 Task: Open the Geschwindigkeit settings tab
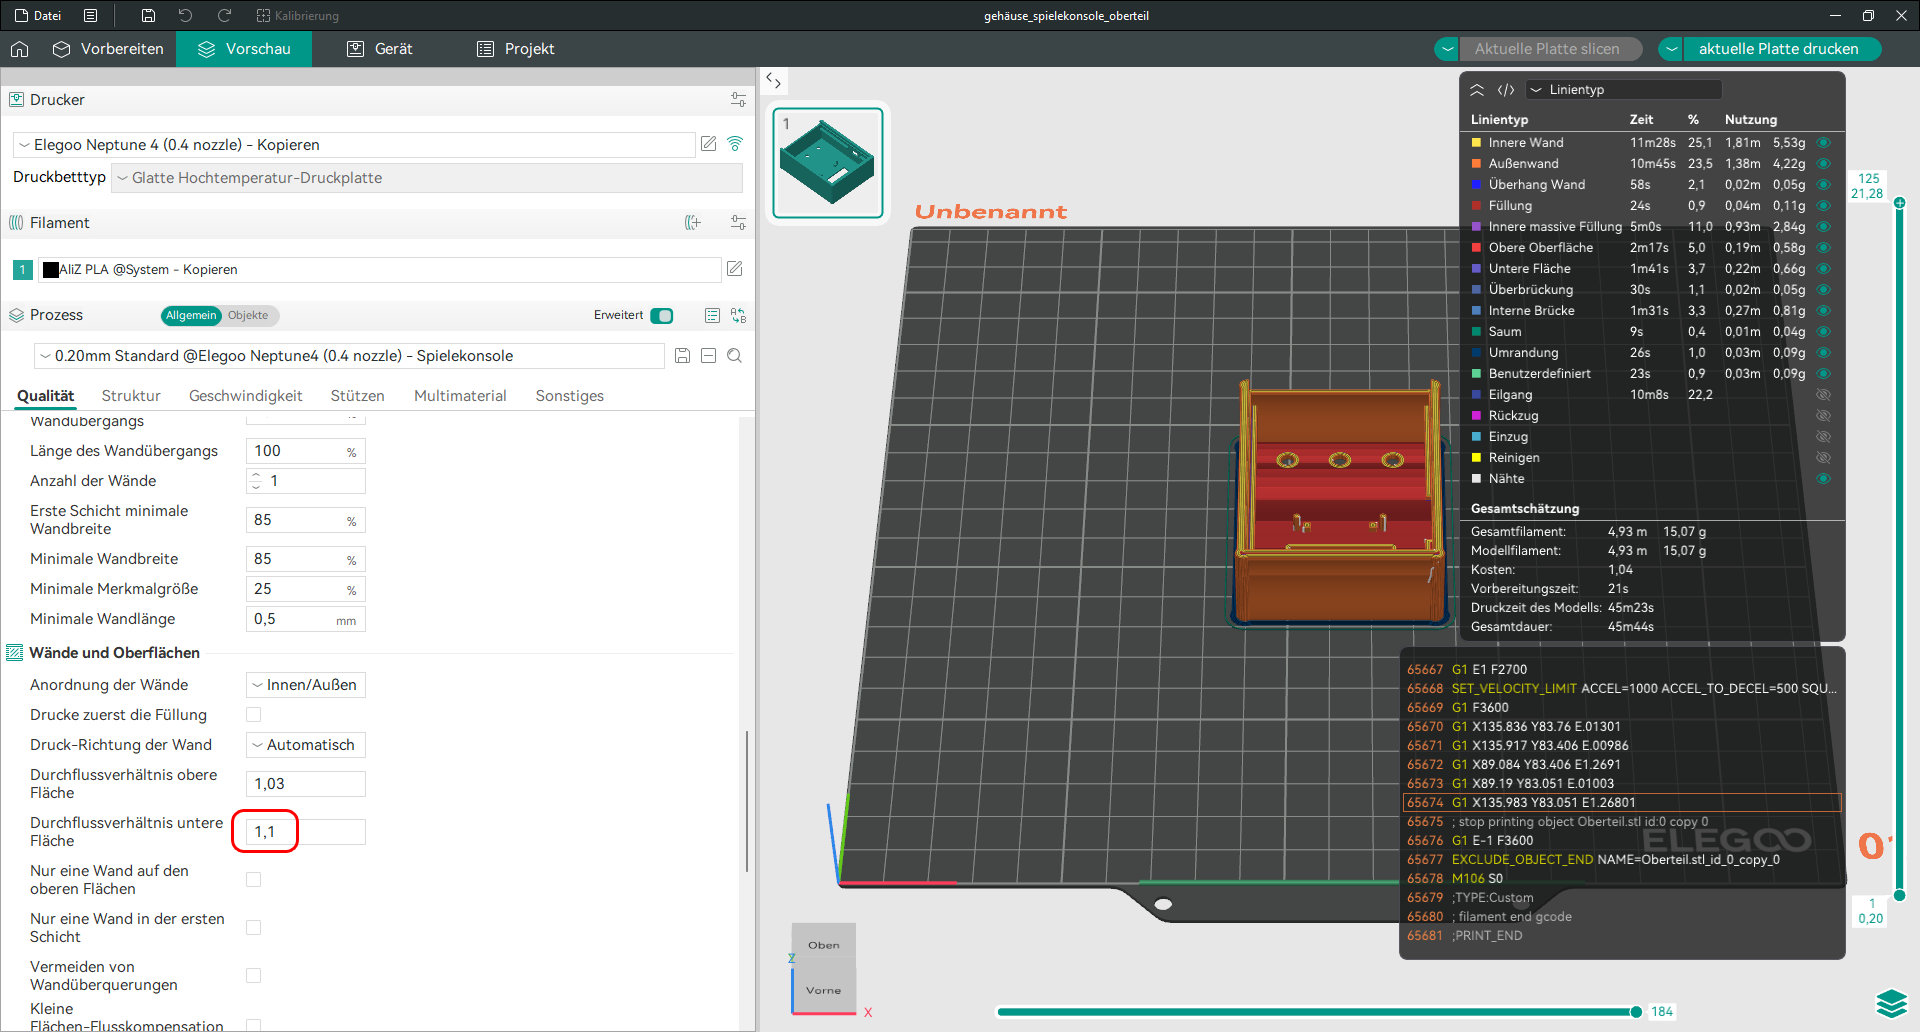[x=246, y=396]
